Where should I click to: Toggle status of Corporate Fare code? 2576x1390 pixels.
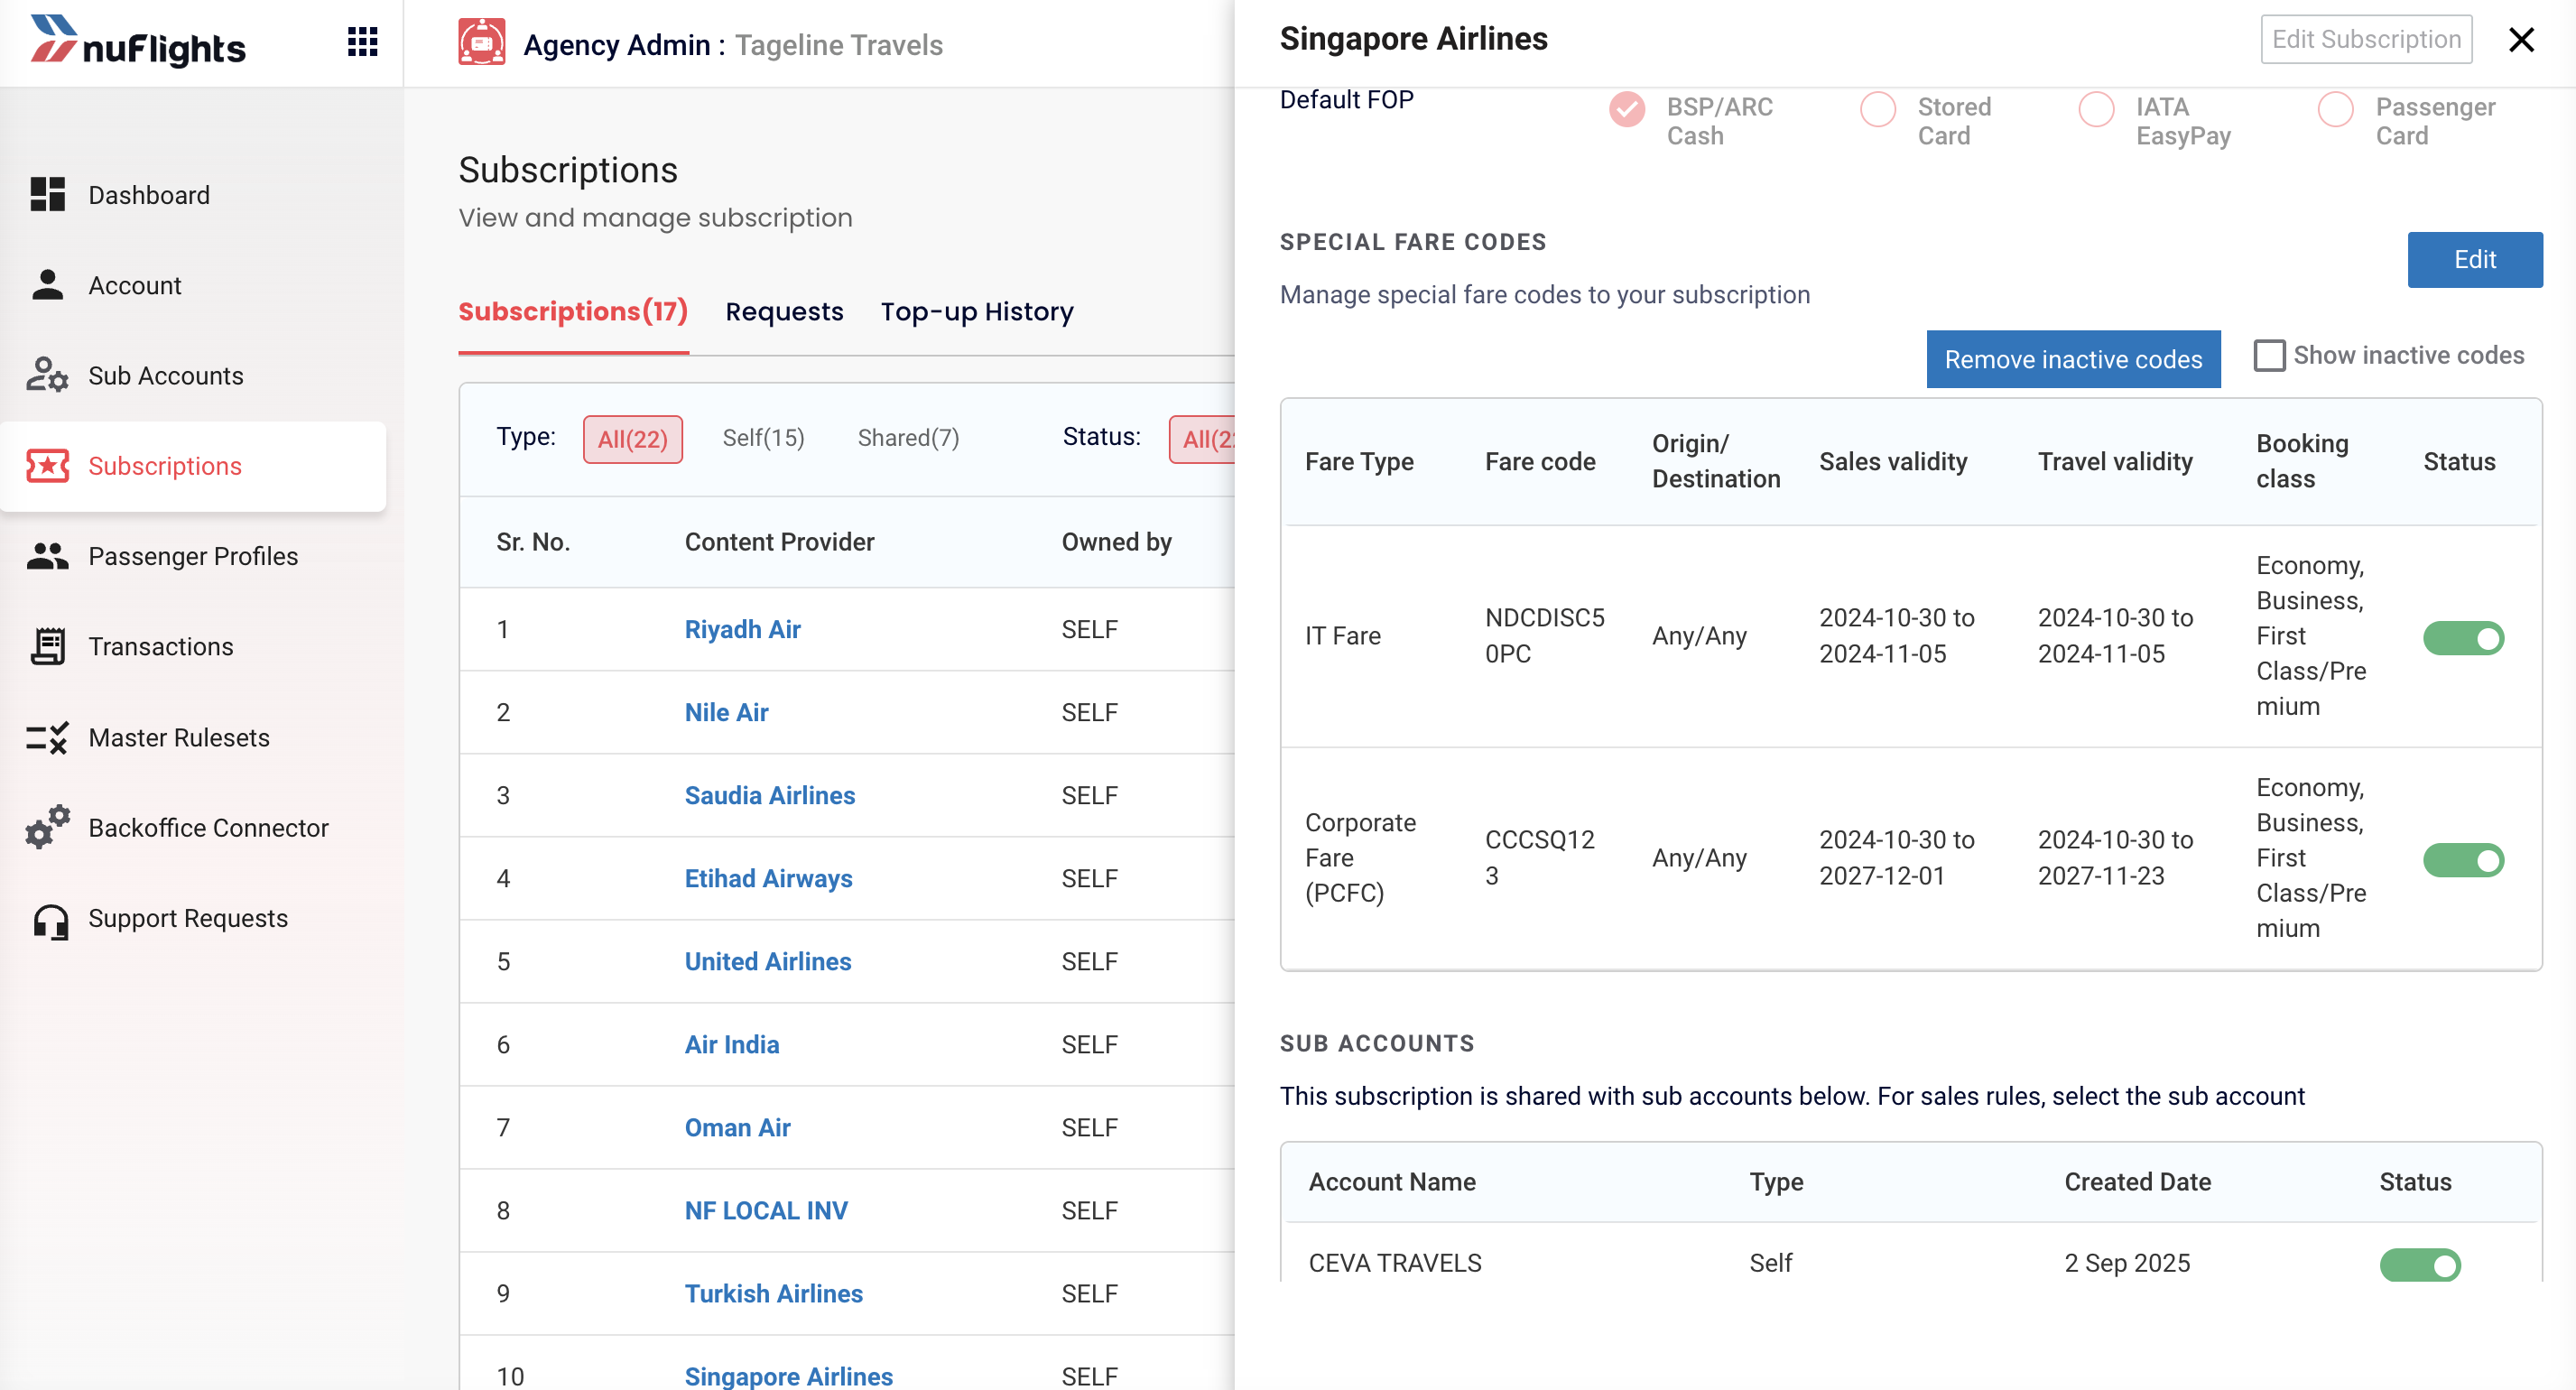[x=2463, y=859]
